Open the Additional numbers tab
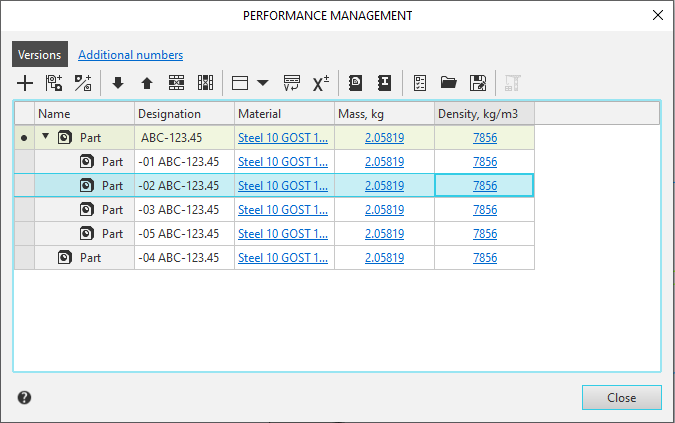 point(130,55)
